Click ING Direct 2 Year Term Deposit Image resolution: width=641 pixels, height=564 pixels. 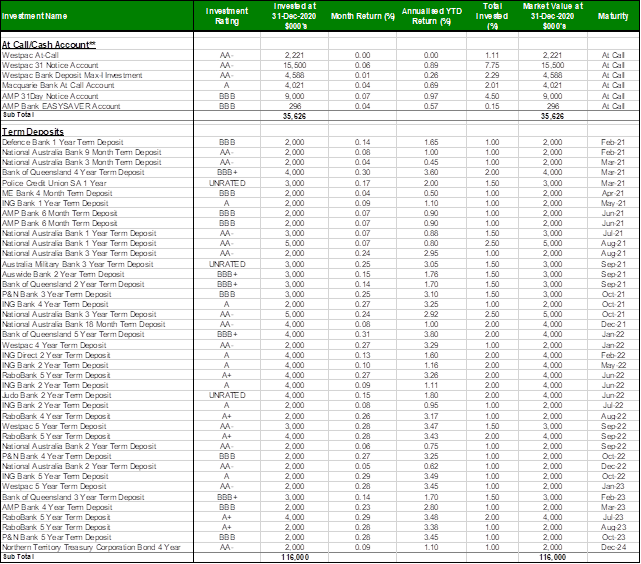pyautogui.click(x=56, y=355)
